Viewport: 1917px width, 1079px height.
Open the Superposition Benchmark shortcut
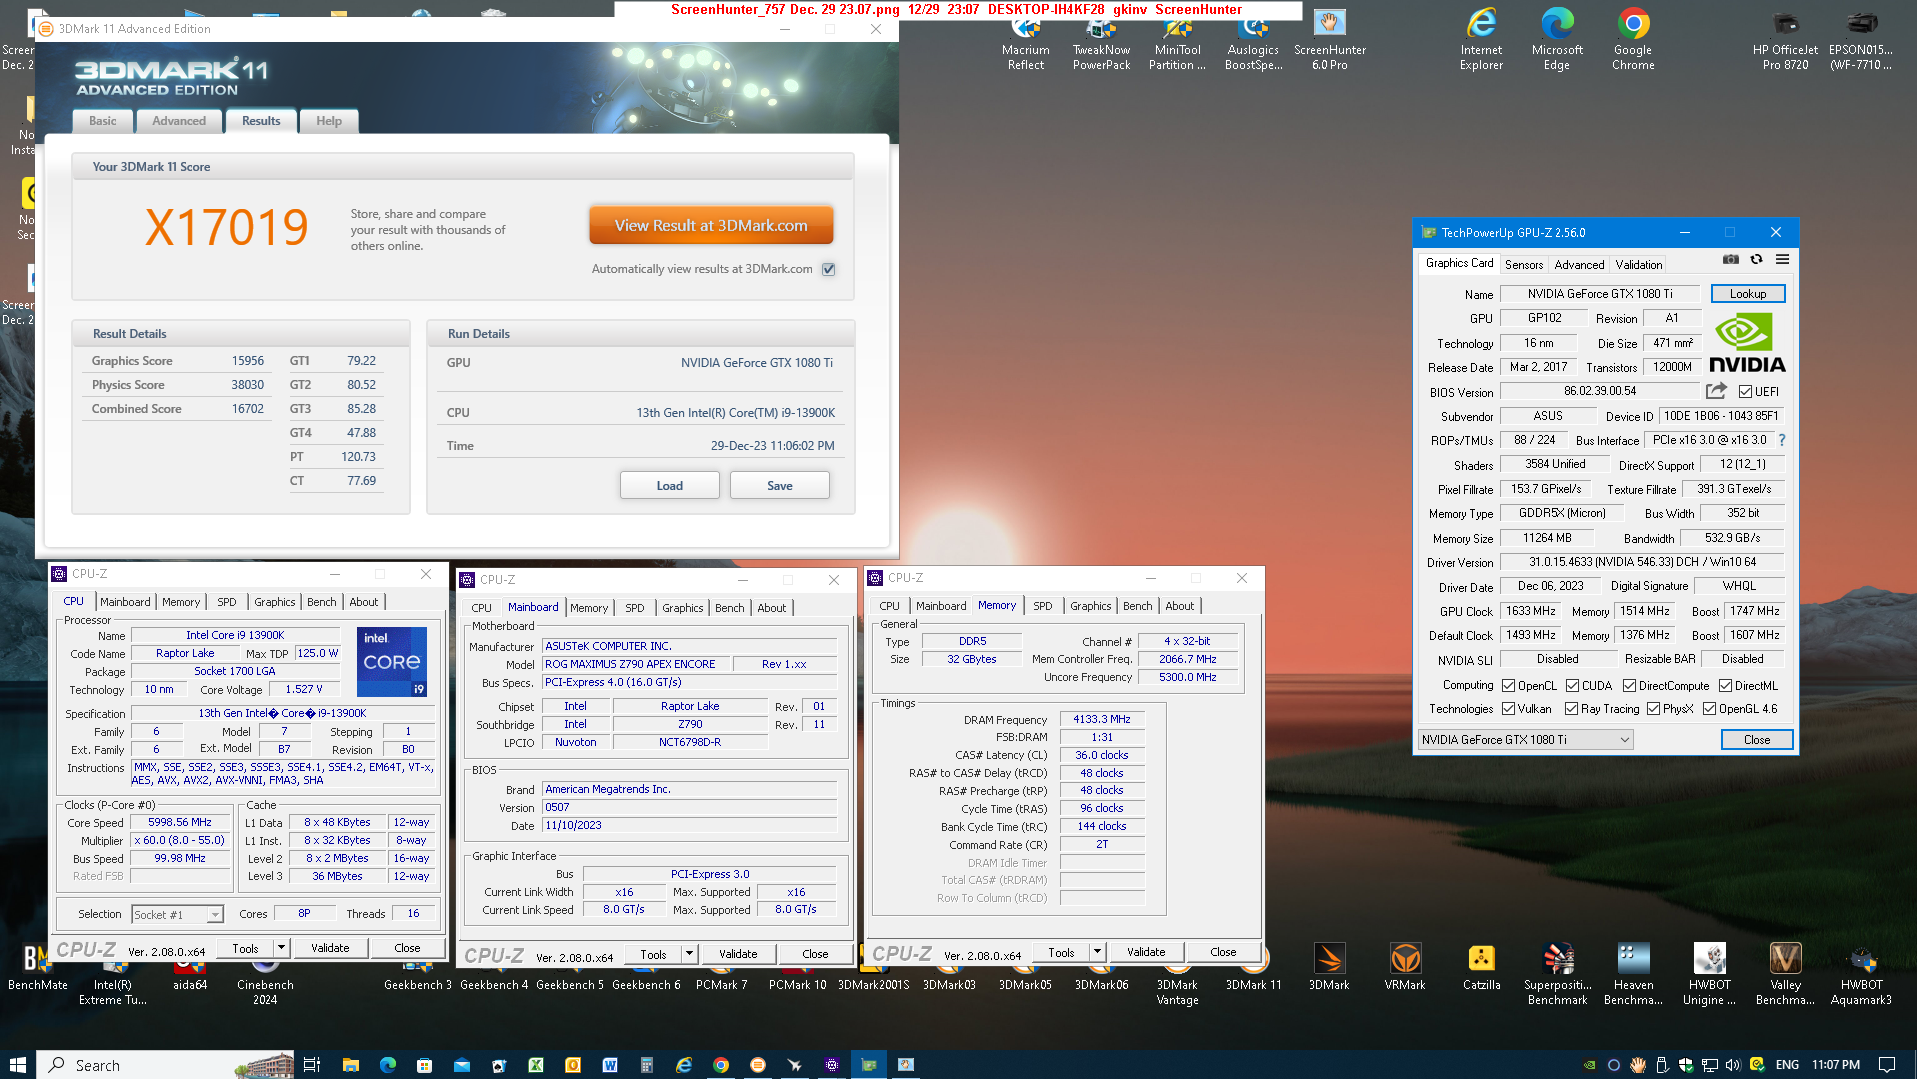pyautogui.click(x=1557, y=974)
